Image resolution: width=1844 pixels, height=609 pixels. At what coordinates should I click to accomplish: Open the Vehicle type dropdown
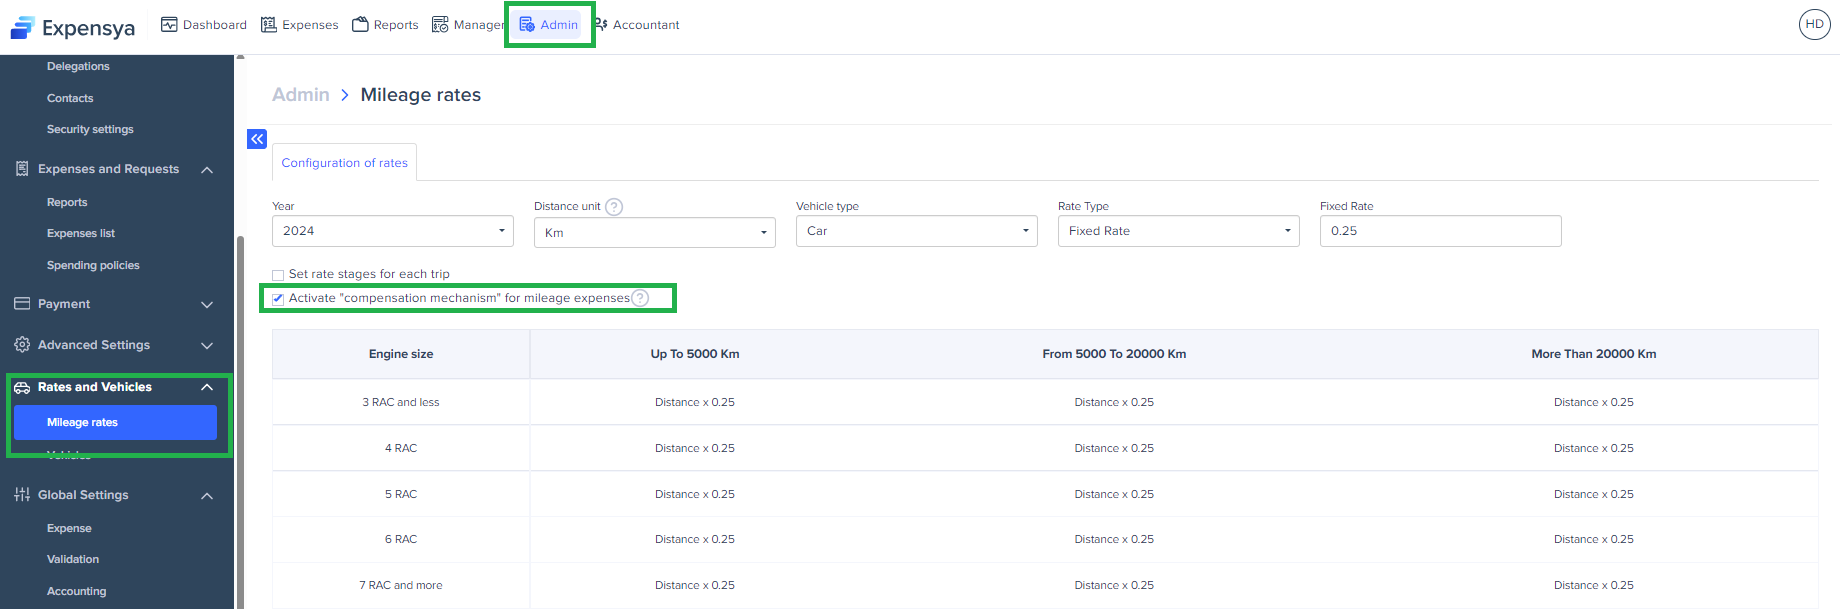pyautogui.click(x=916, y=231)
